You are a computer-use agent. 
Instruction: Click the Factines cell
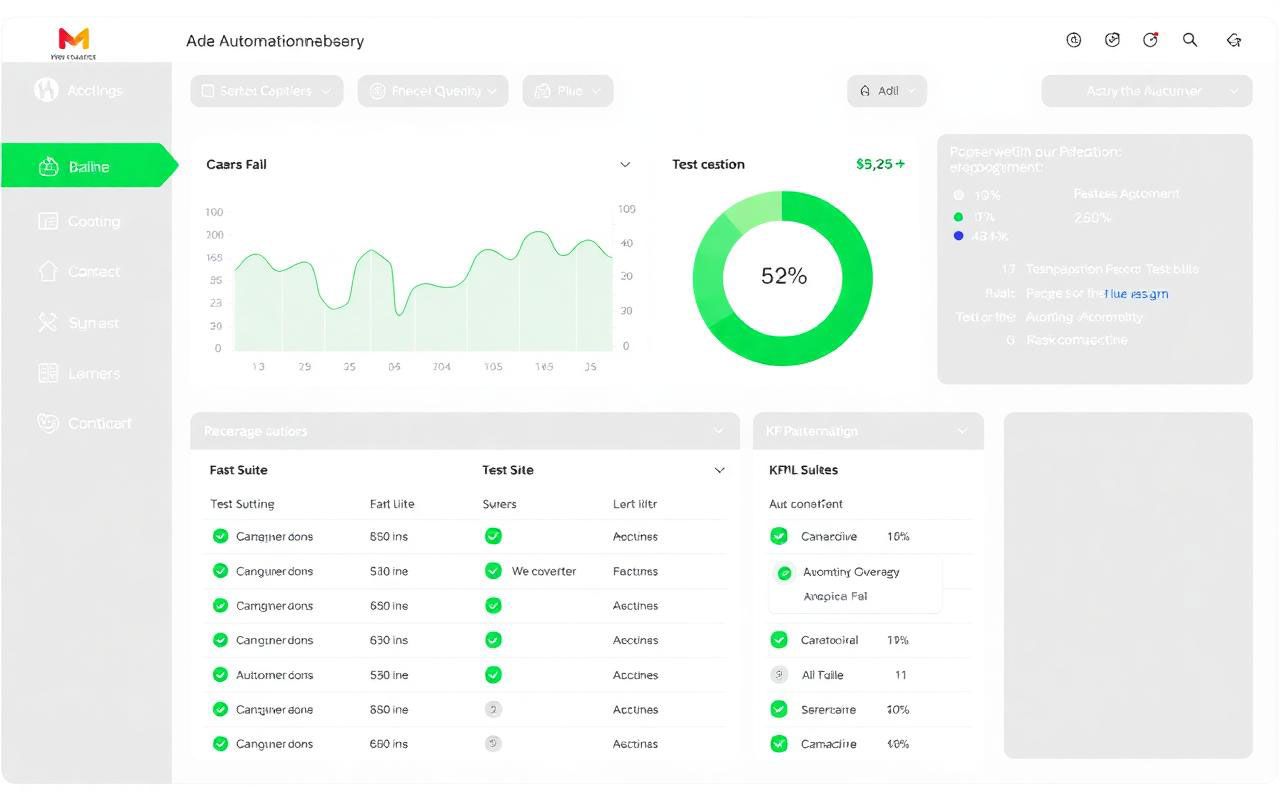(635, 571)
